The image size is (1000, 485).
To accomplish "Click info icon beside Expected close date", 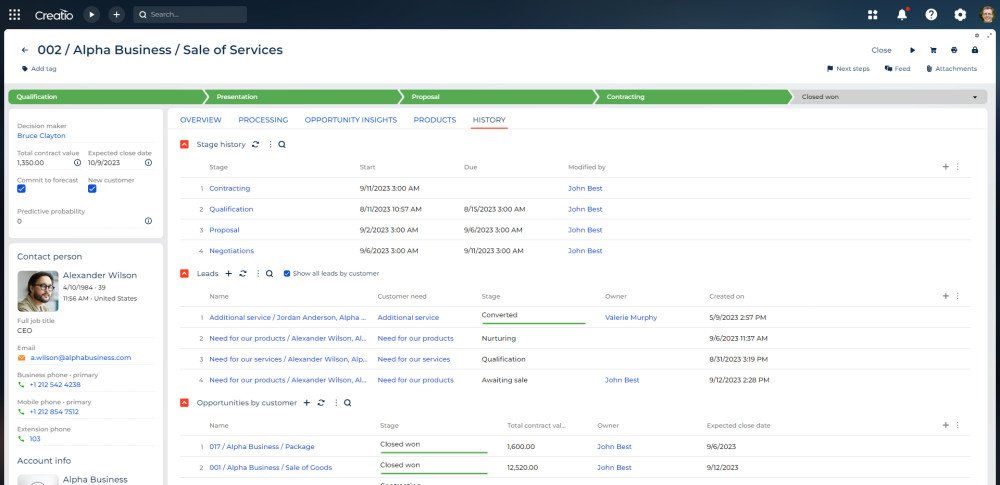I will (x=148, y=163).
